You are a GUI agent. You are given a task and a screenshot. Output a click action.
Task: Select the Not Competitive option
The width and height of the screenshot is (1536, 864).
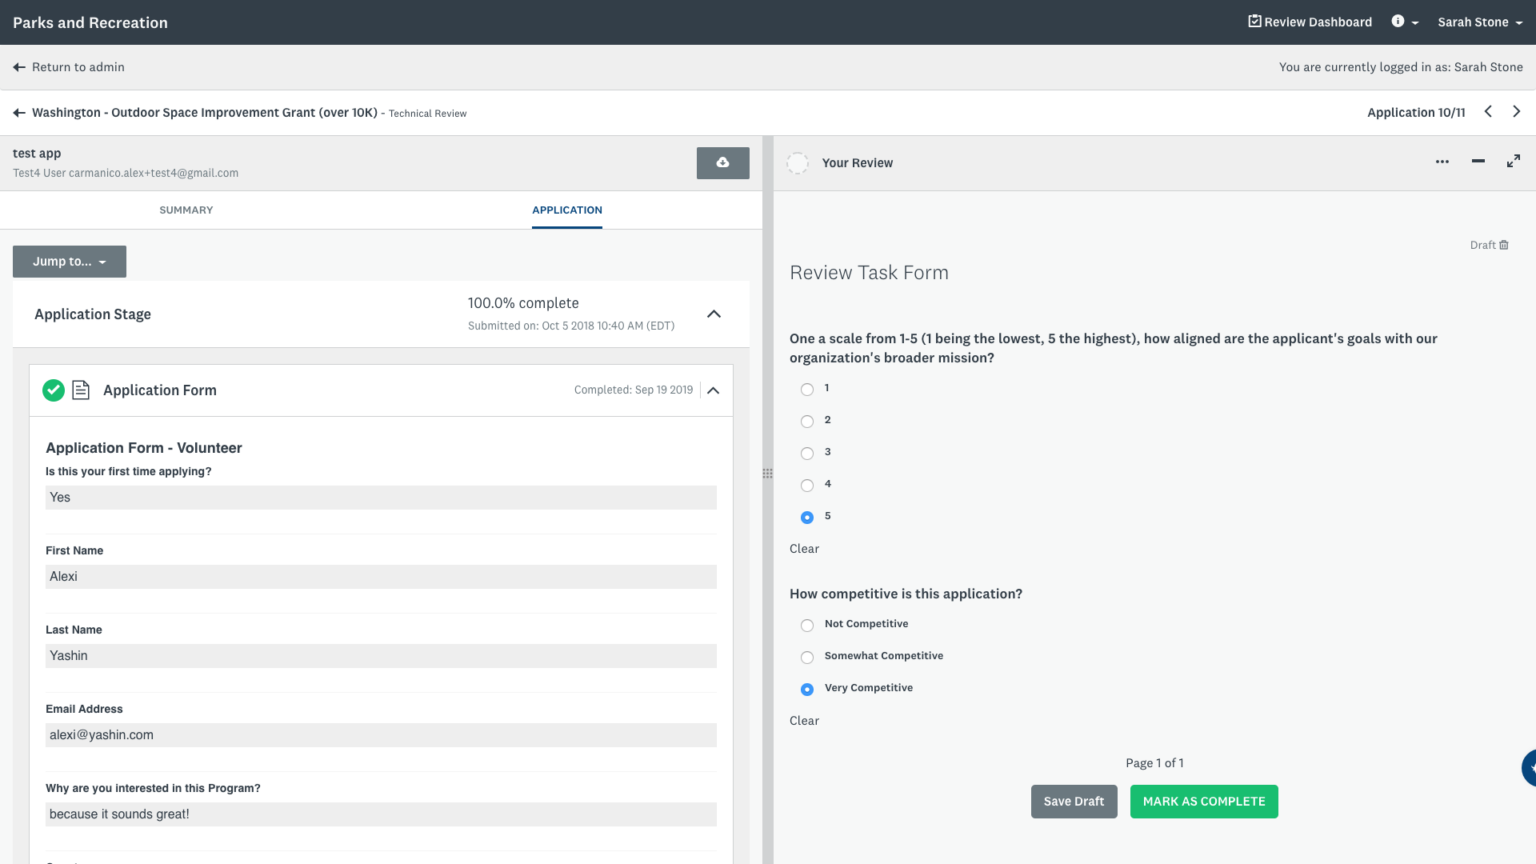tap(807, 624)
